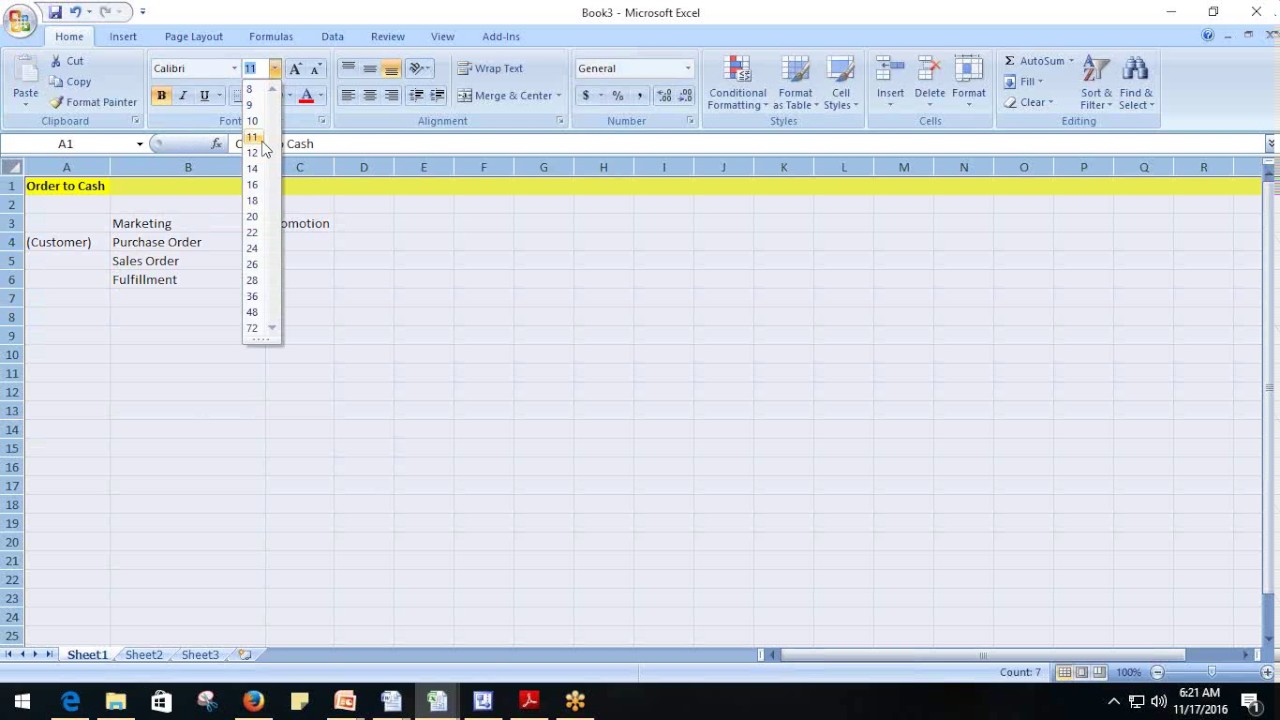The width and height of the screenshot is (1280, 720).
Task: Toggle Underline formatting
Action: point(204,95)
